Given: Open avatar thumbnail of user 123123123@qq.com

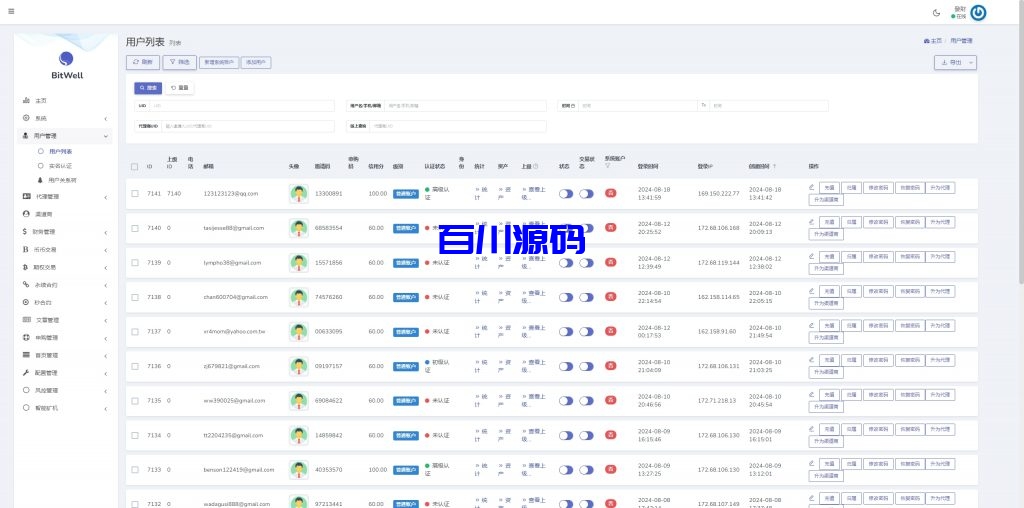Looking at the screenshot, I should click(298, 194).
